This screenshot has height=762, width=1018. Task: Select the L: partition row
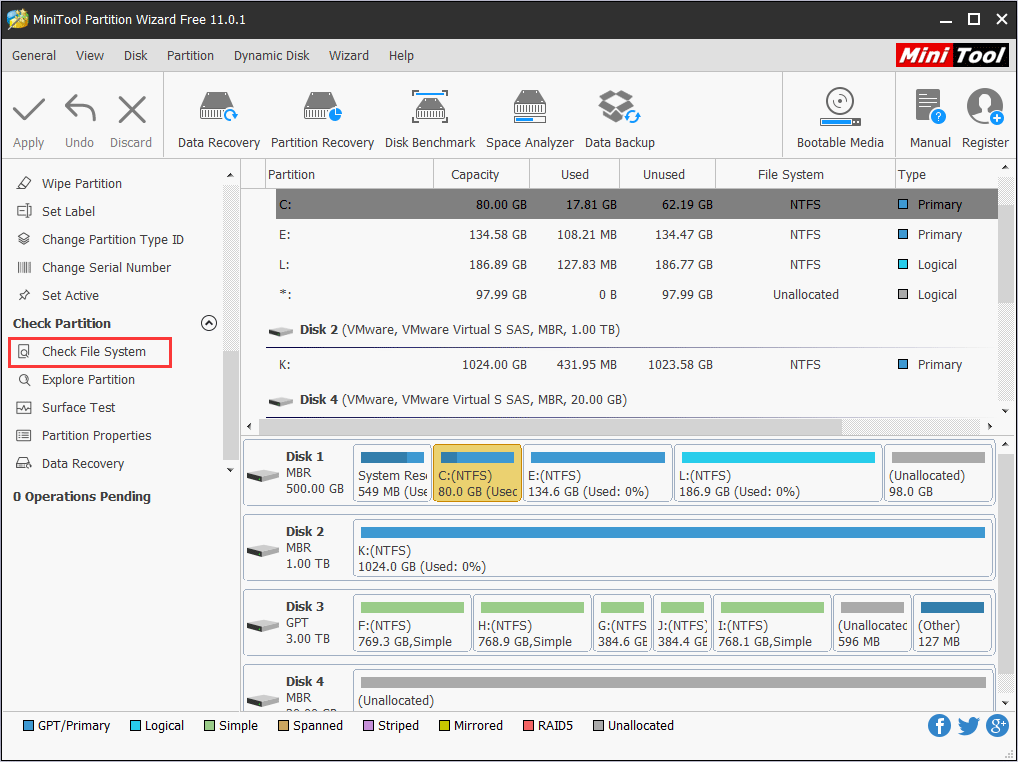click(x=636, y=264)
